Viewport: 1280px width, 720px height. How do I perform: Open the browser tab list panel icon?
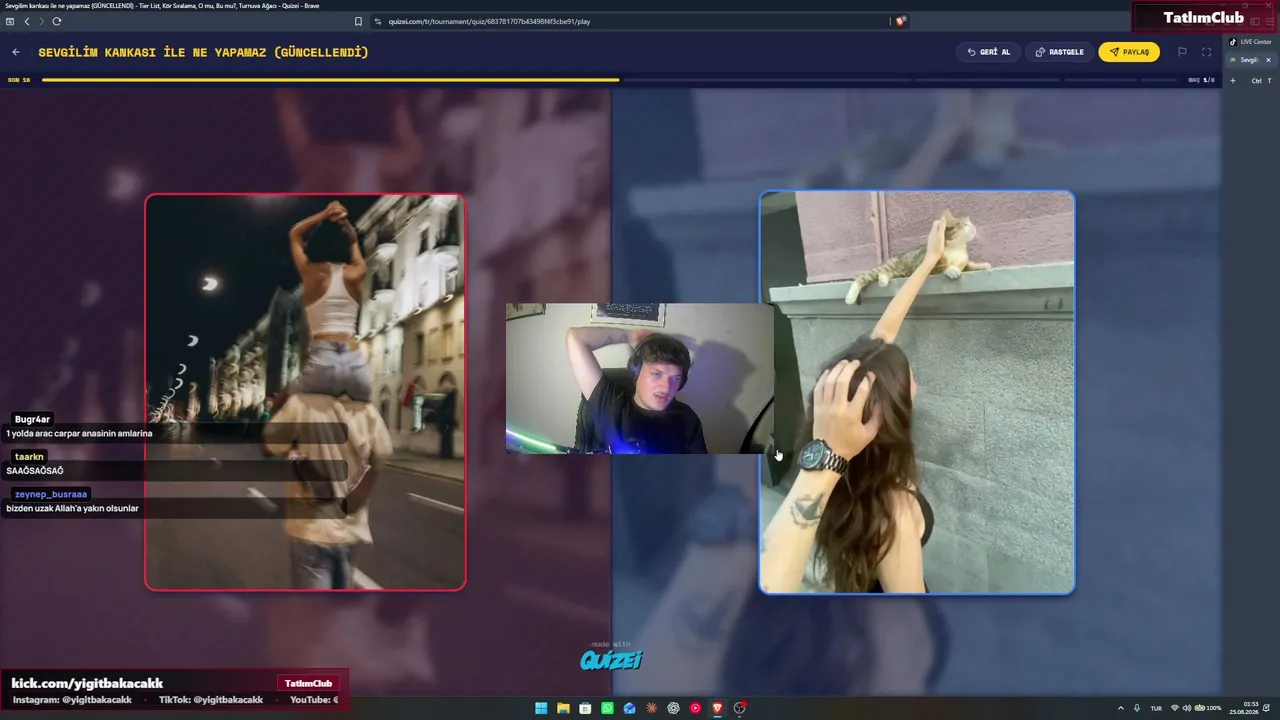click(10, 21)
